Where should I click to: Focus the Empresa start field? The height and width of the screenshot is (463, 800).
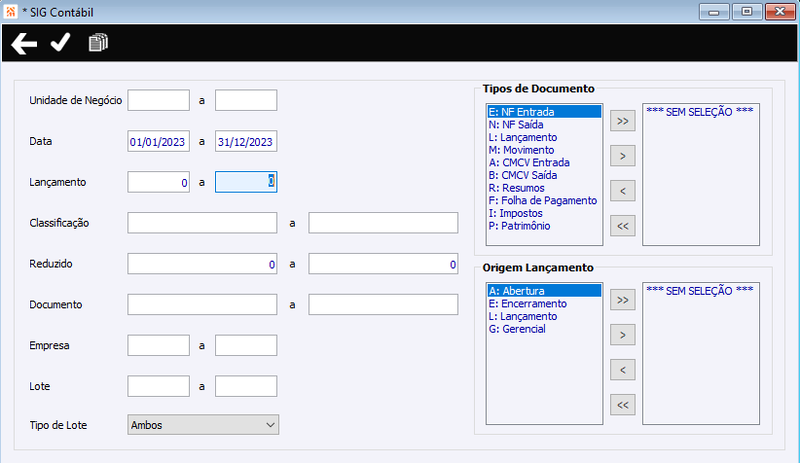[159, 346]
